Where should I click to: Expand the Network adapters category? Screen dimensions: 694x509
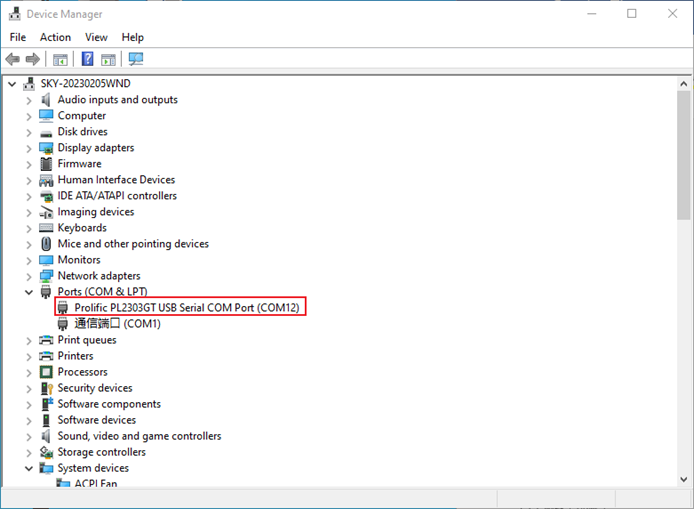29,276
